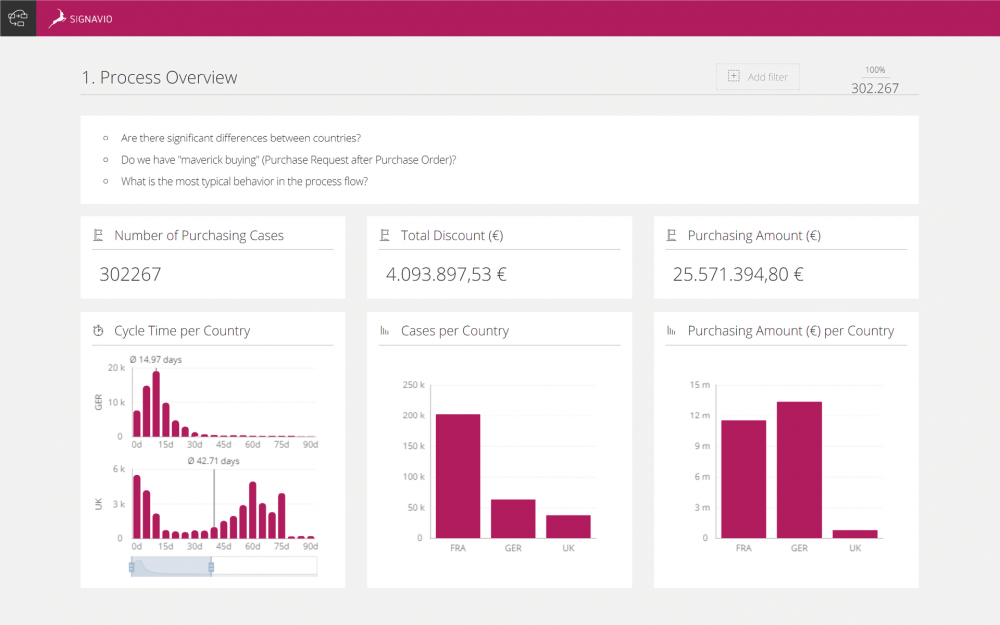Click the stopwatch icon beside Cycle Time per Country
1000x625 pixels.
coord(98,331)
